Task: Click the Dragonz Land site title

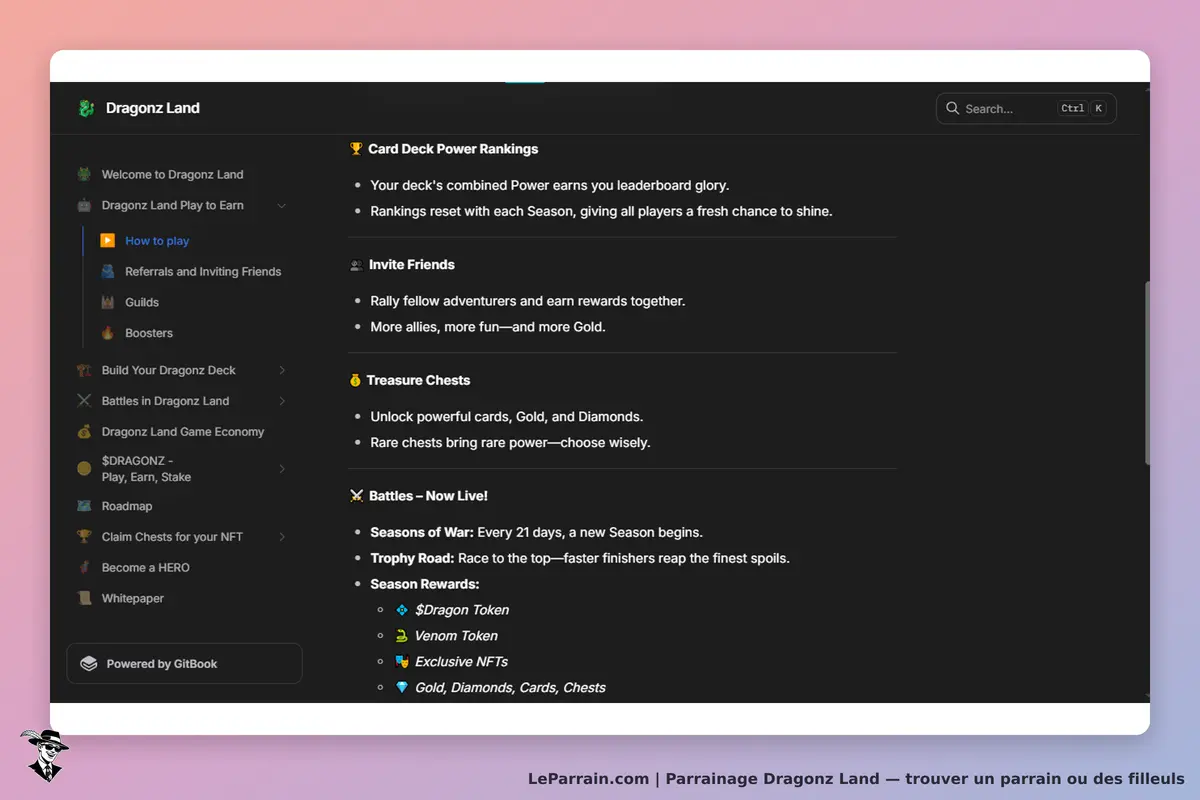Action: click(153, 108)
